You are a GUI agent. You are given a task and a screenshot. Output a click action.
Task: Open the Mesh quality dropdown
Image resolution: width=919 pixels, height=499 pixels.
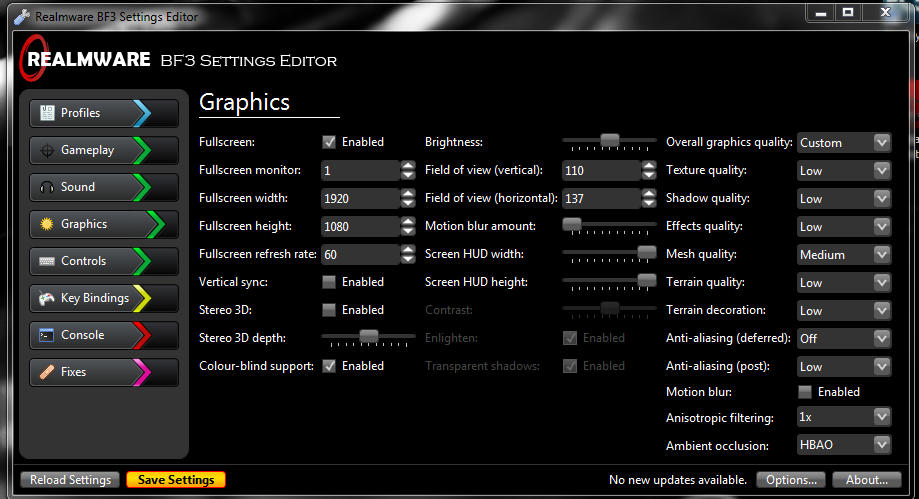click(x=844, y=254)
